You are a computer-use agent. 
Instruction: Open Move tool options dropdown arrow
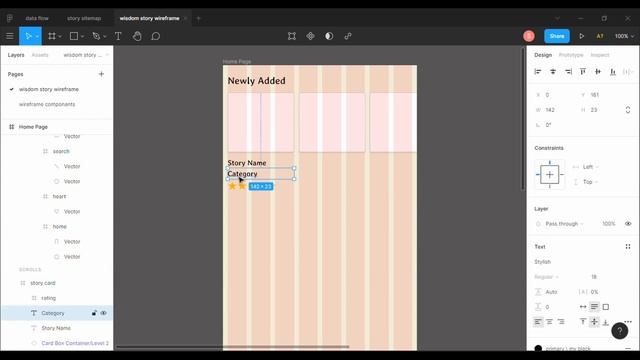click(37, 37)
